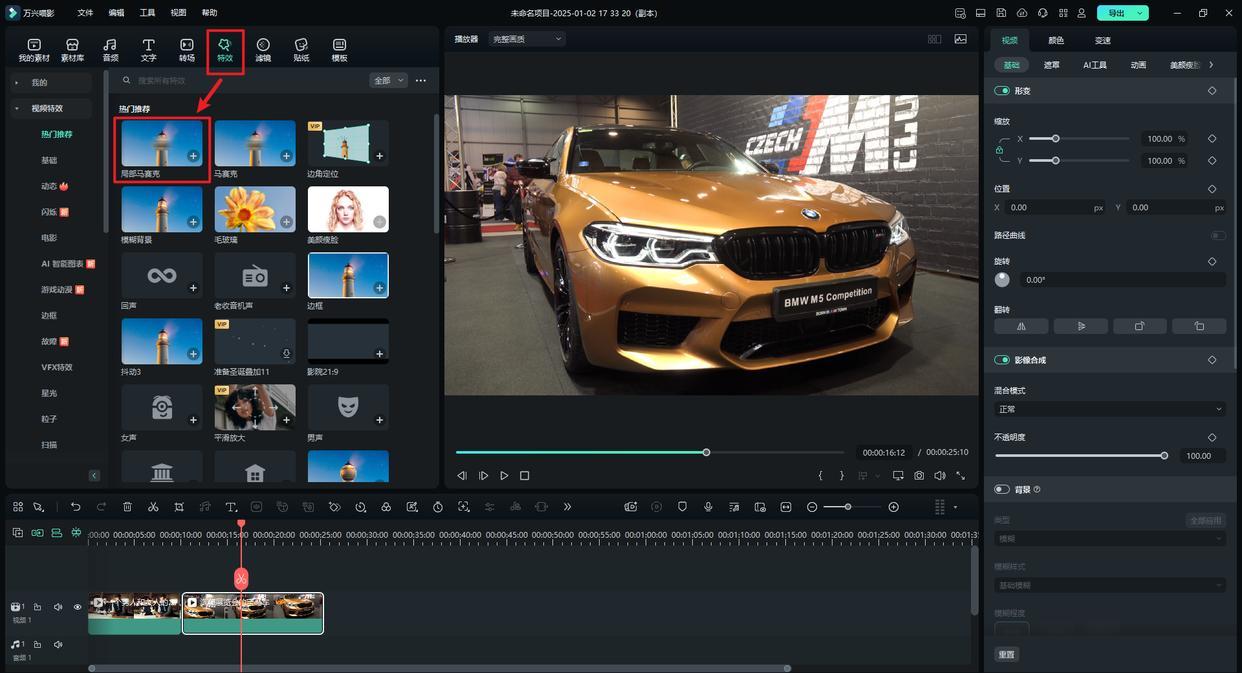Open the 全部 filter dropdown

[x=388, y=80]
